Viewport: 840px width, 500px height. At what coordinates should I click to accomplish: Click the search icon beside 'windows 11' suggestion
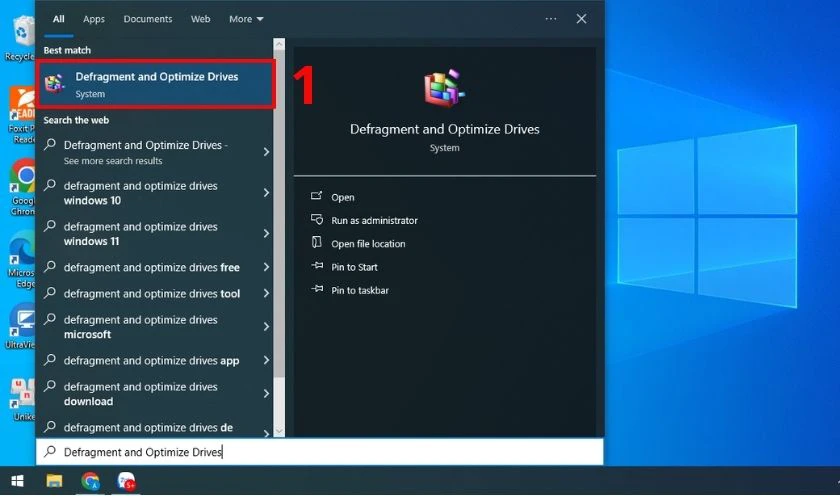(50, 226)
